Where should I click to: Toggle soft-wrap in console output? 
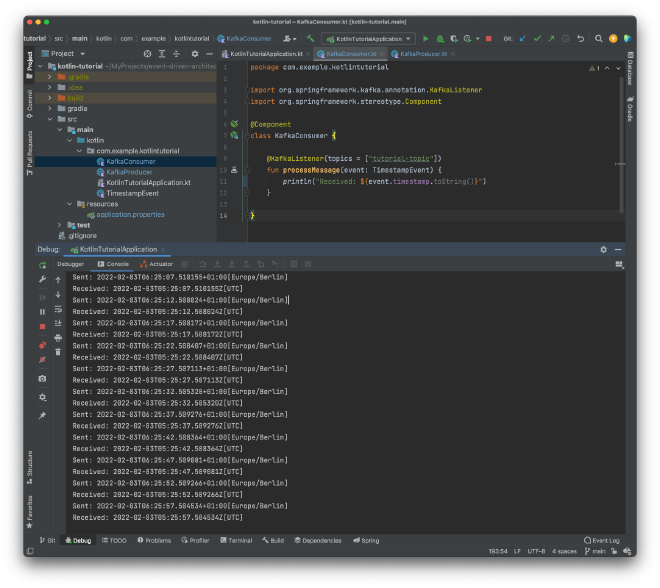pos(58,309)
